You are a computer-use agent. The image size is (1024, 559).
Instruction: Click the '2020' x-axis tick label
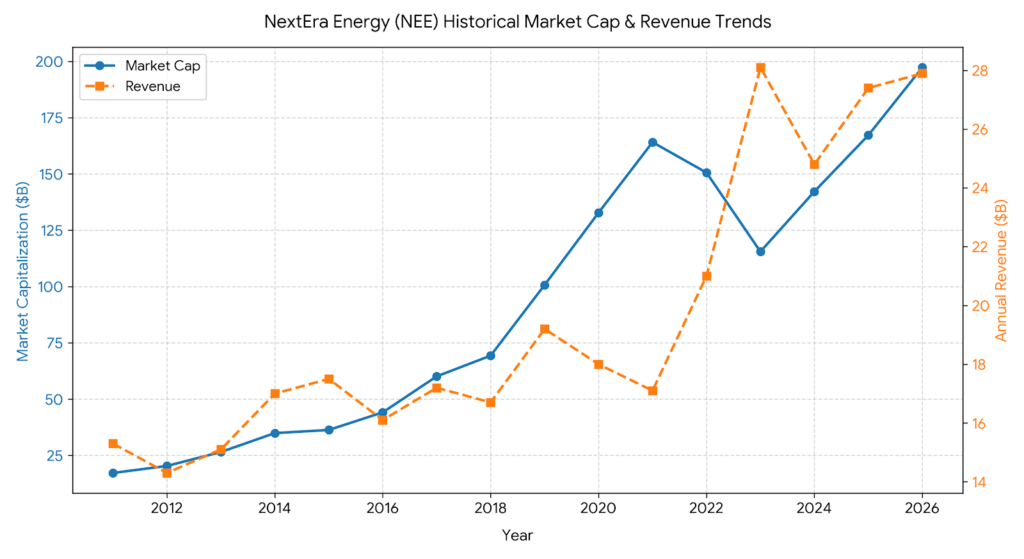[x=599, y=508]
